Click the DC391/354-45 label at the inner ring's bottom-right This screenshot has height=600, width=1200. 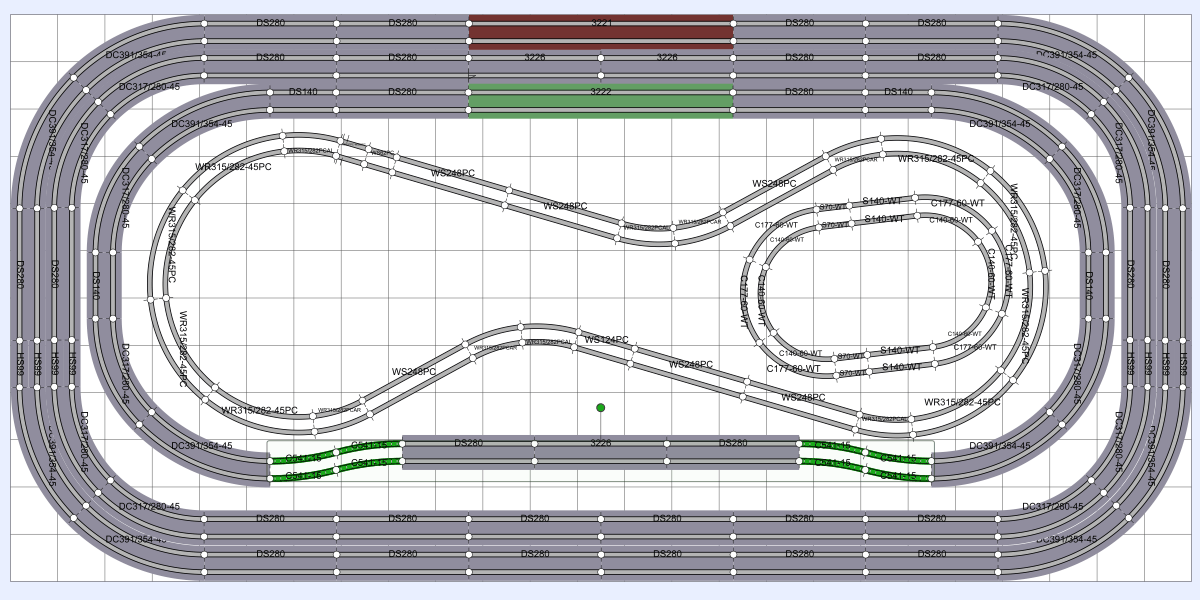coord(1000,446)
